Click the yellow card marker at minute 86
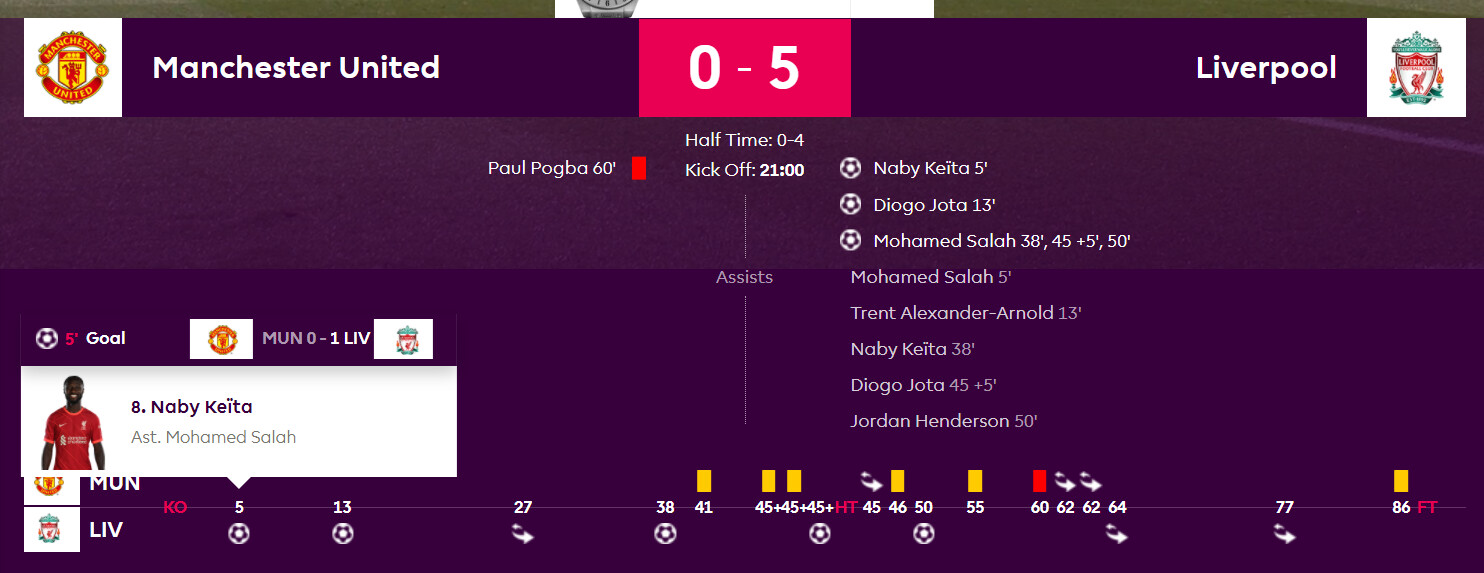 point(1401,480)
